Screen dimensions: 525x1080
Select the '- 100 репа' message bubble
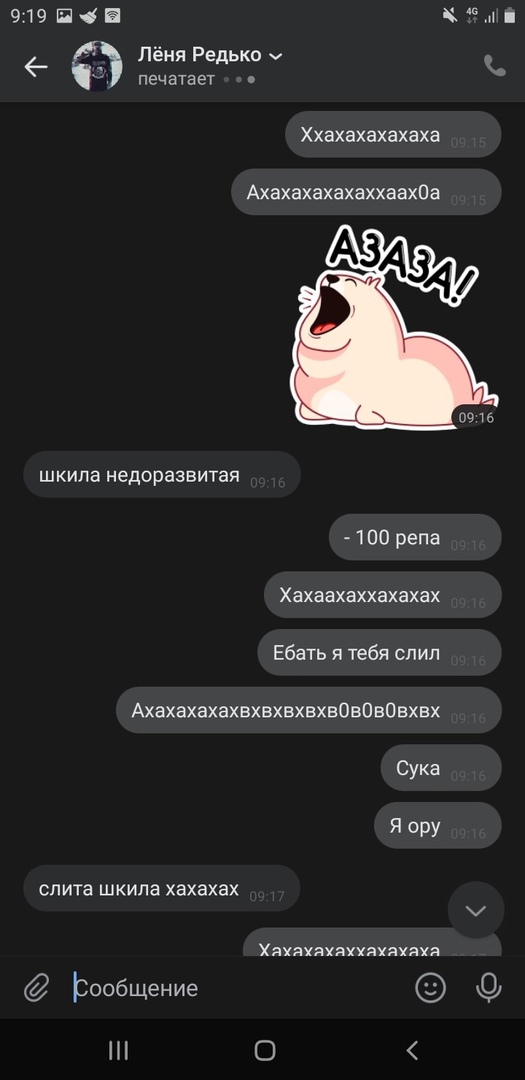pyautogui.click(x=415, y=537)
